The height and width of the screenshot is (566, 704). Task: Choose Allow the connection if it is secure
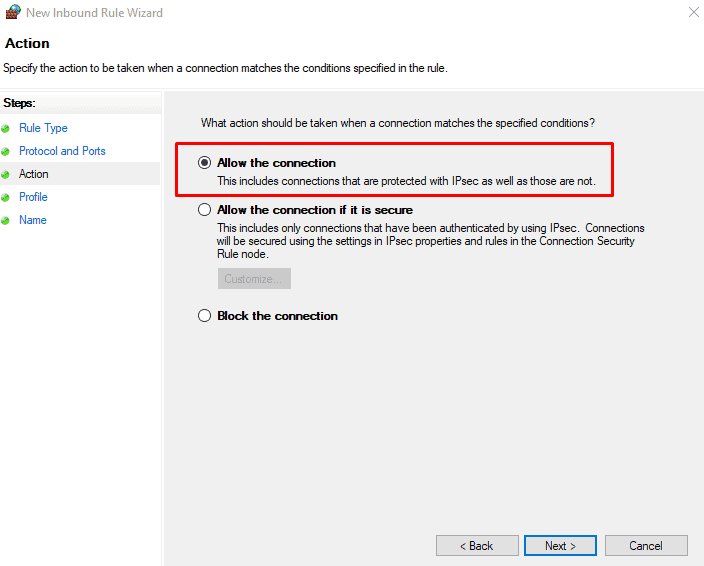(x=205, y=210)
